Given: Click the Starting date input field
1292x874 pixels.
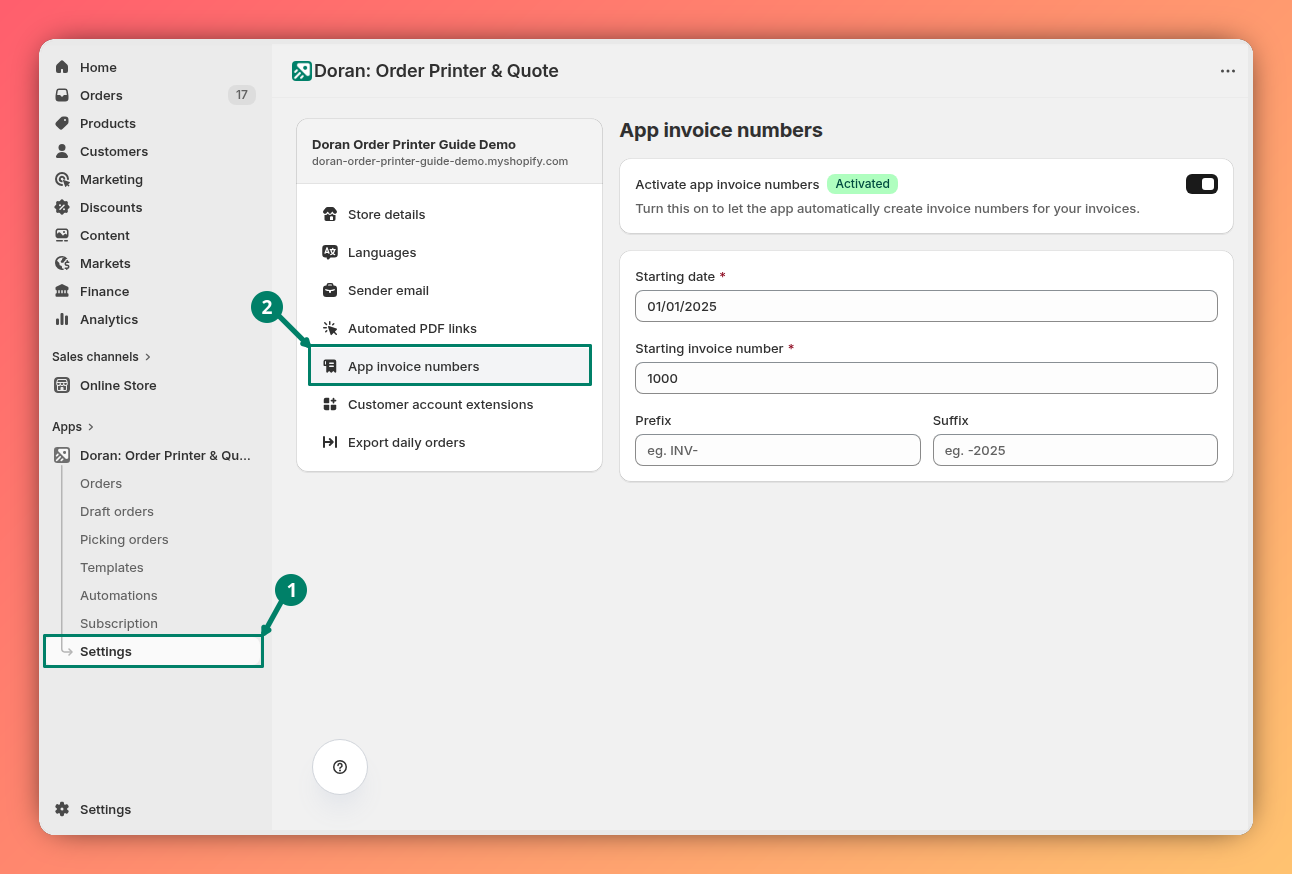Looking at the screenshot, I should pyautogui.click(x=926, y=306).
